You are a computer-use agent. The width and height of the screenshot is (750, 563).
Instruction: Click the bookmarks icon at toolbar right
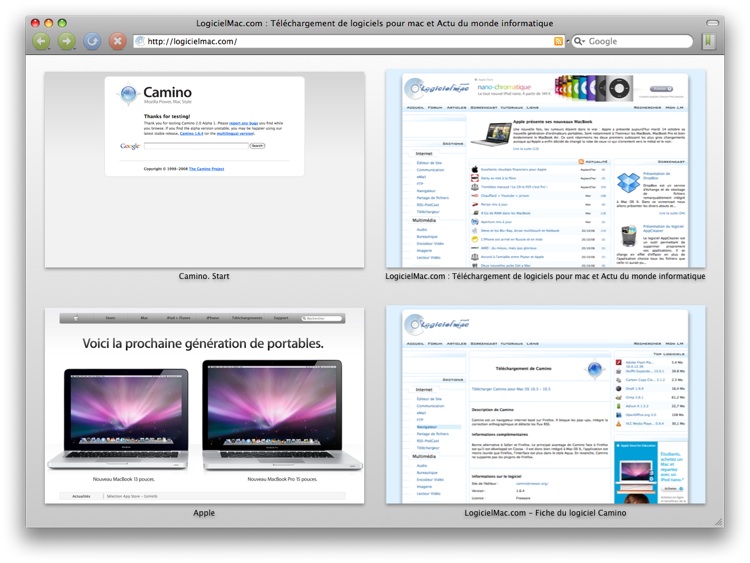708,41
